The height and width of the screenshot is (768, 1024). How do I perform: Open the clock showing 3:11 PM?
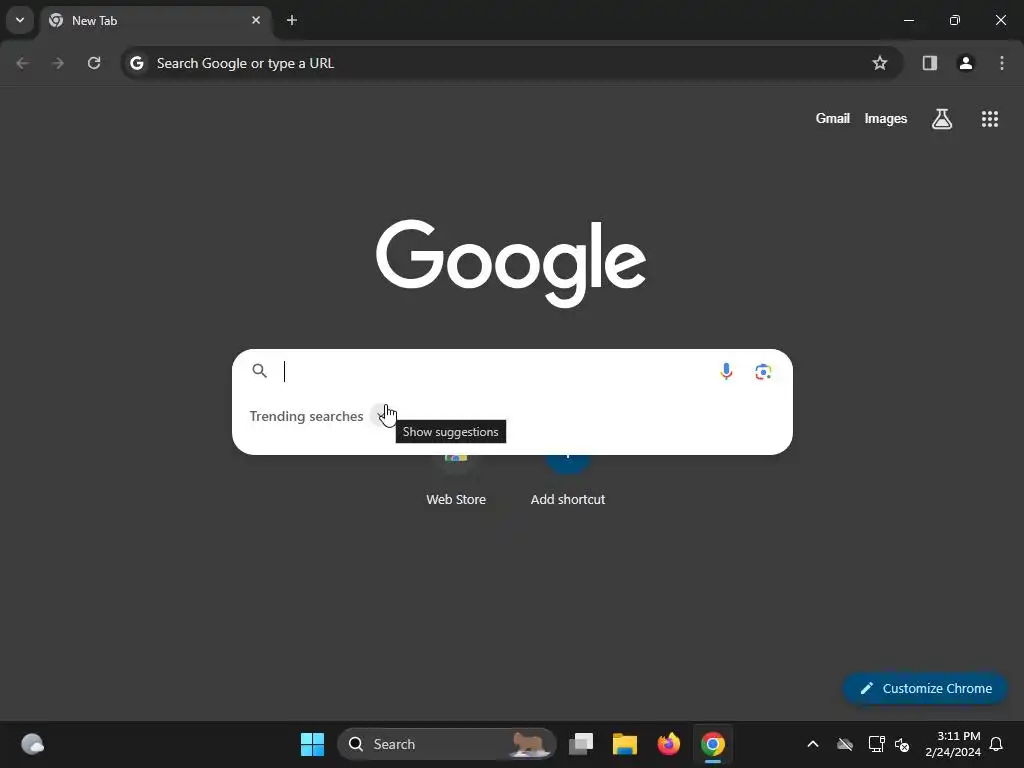click(953, 744)
